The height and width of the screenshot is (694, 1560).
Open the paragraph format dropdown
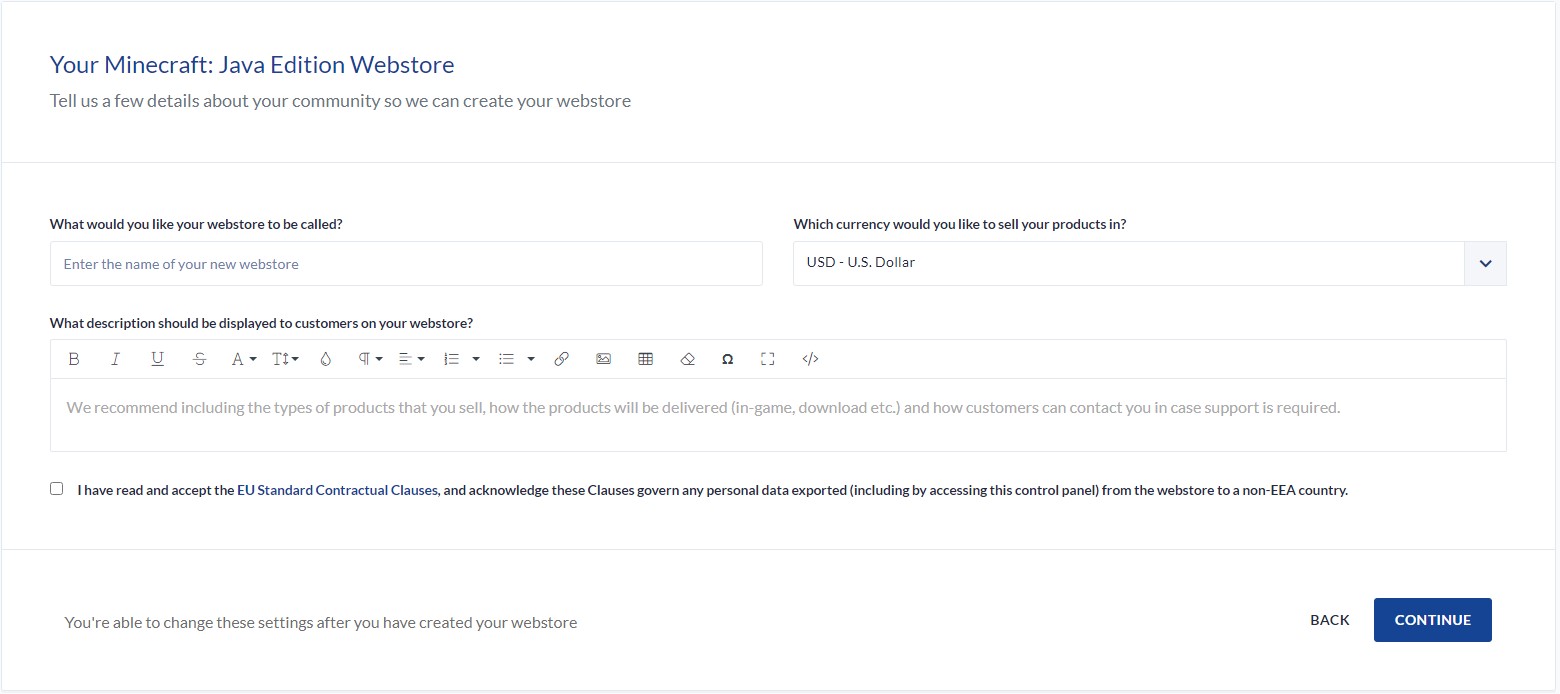coord(370,359)
